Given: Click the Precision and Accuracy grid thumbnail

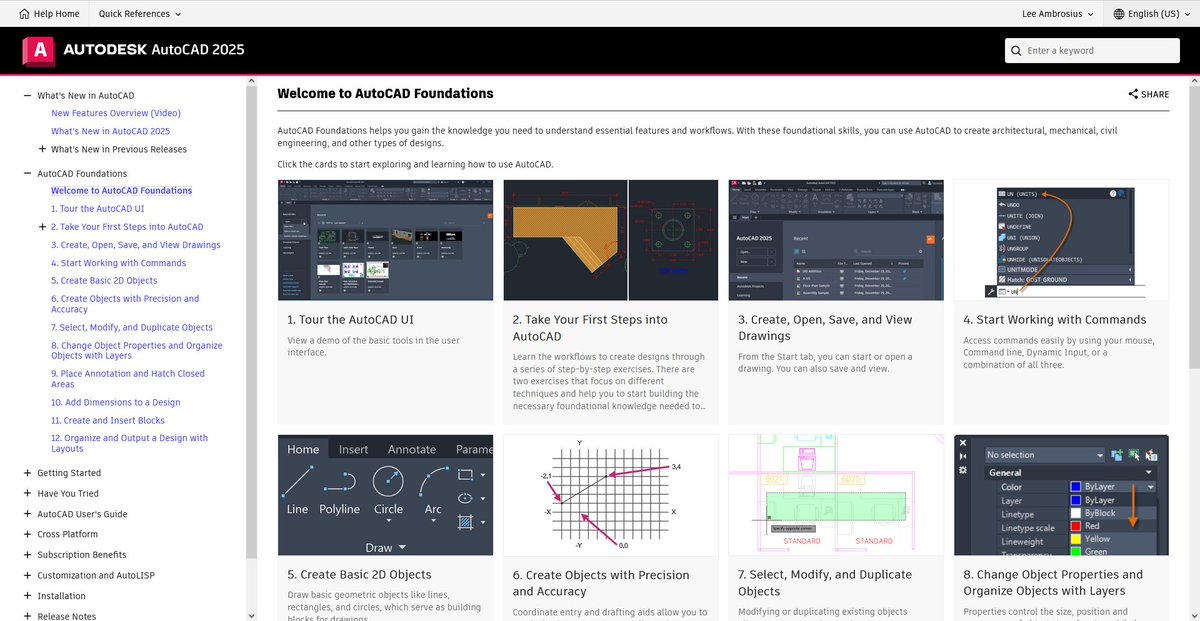Looking at the screenshot, I should pyautogui.click(x=611, y=495).
